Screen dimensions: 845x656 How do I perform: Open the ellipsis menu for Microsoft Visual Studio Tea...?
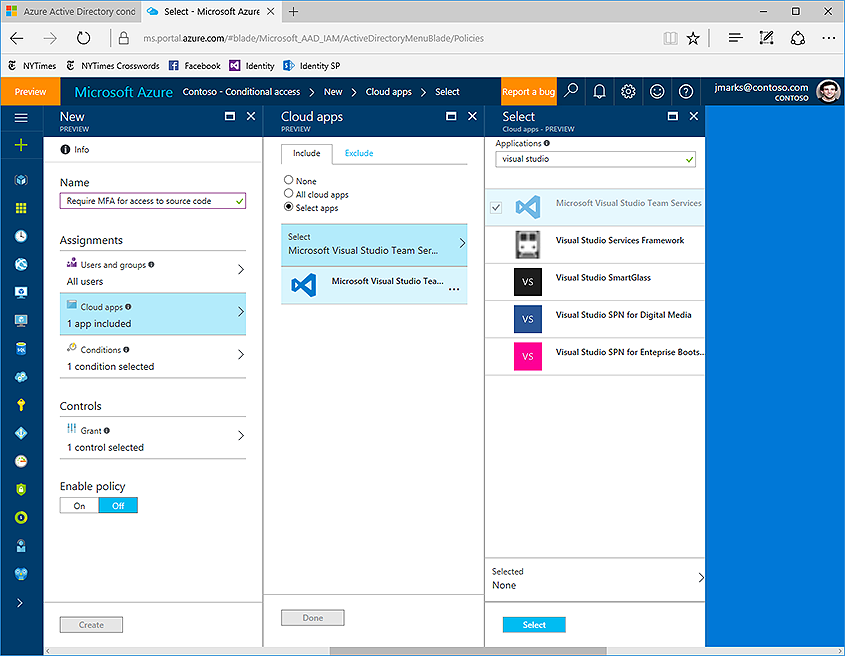[x=454, y=289]
